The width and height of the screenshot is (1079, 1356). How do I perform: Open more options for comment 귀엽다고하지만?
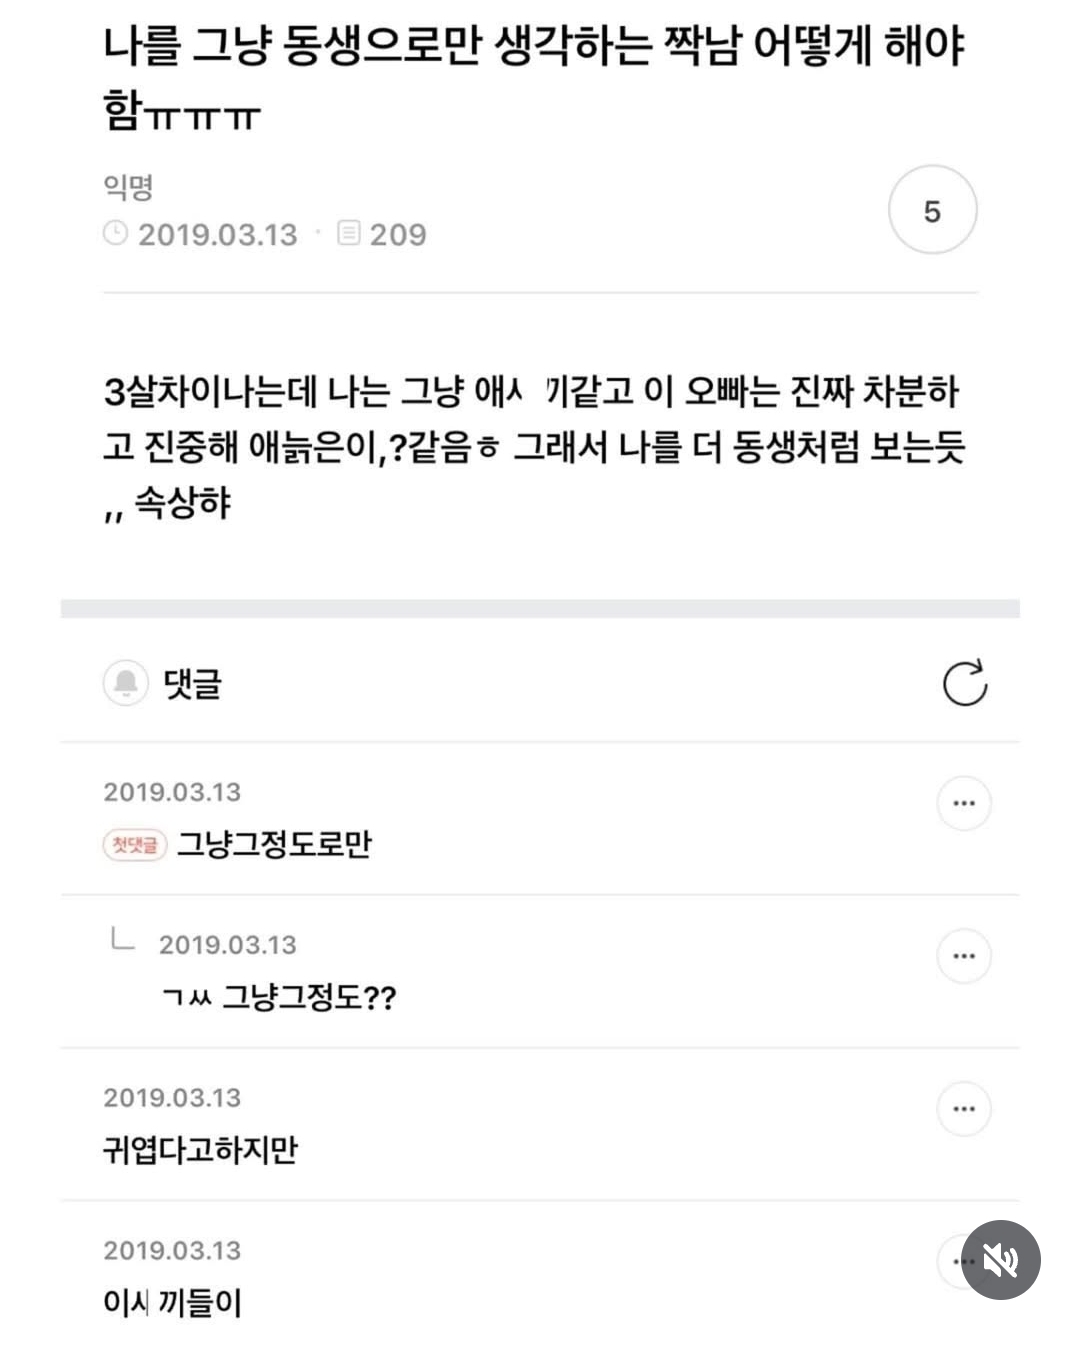[x=964, y=1109]
